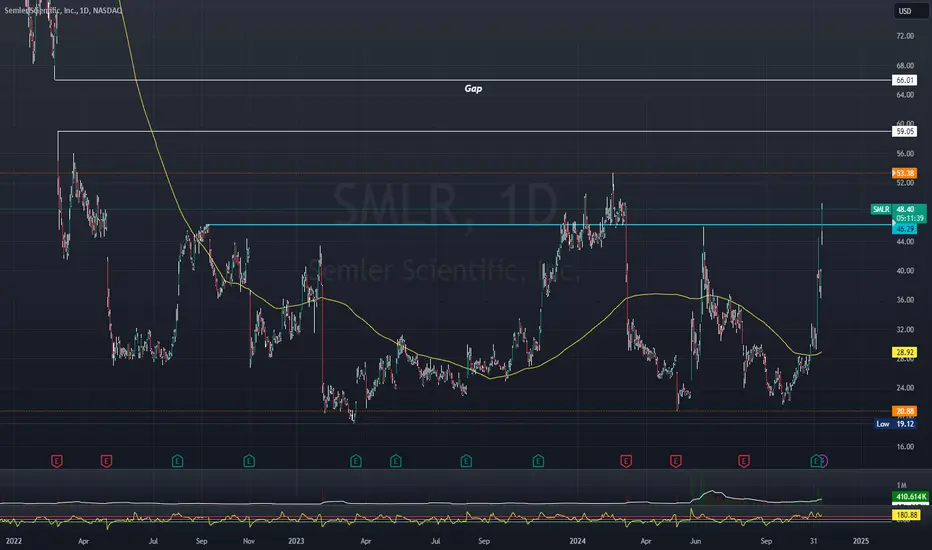932x550 pixels.
Task: Click the yellow 28.92 moving average label
Action: (904, 353)
